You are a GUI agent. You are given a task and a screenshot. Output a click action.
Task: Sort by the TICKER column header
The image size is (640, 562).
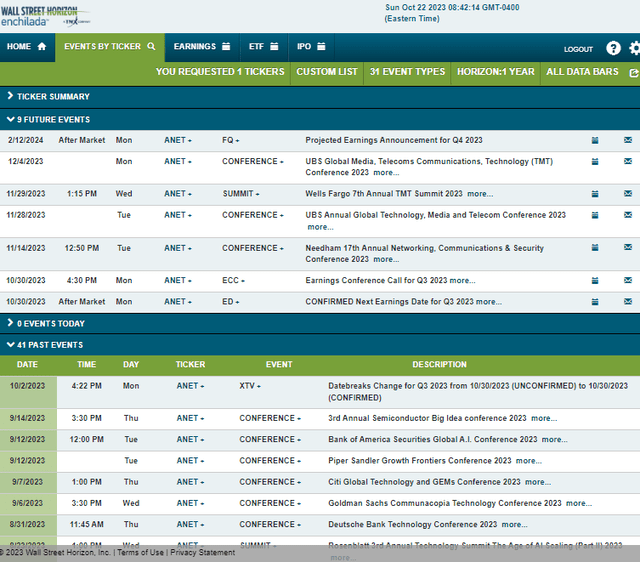(x=190, y=364)
